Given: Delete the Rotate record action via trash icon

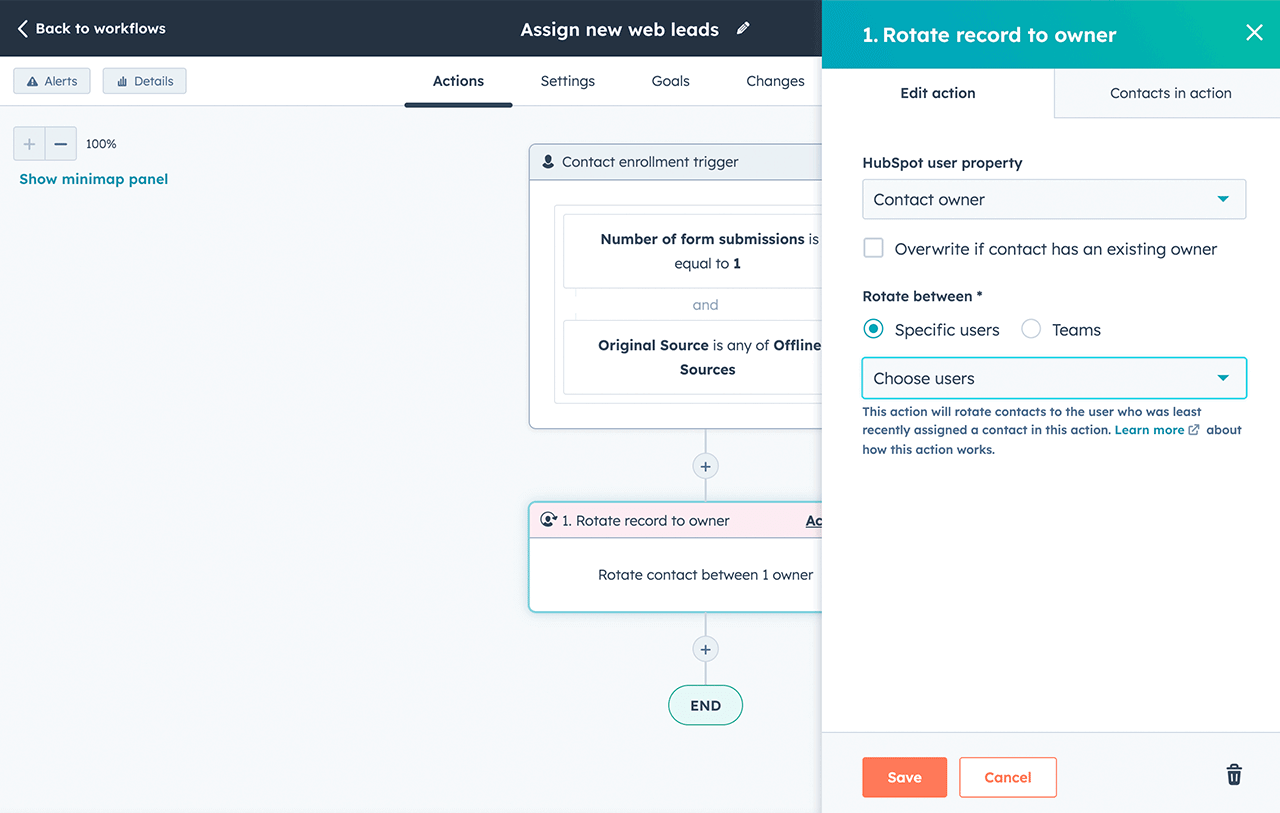Looking at the screenshot, I should pyautogui.click(x=1233, y=775).
